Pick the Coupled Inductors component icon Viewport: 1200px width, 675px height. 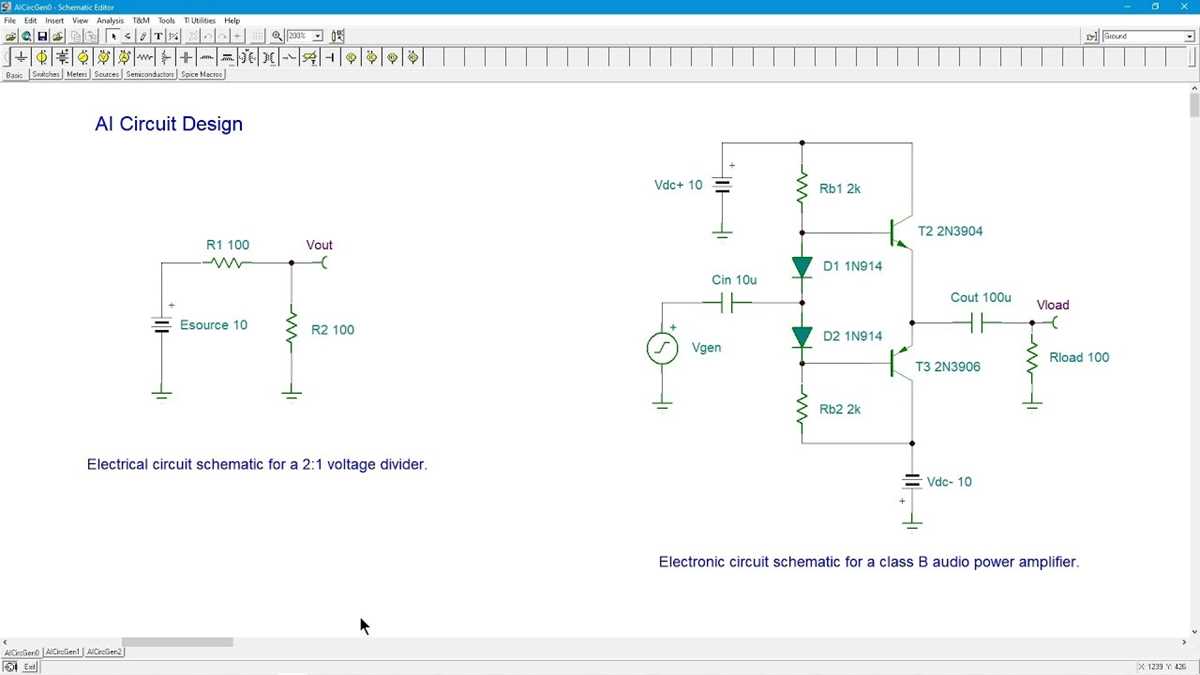point(247,57)
